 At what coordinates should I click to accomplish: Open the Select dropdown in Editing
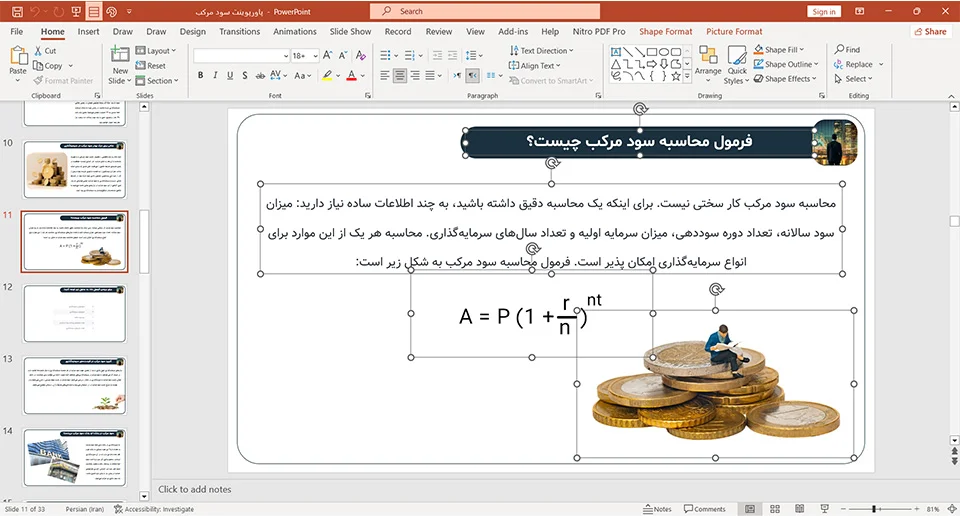tap(853, 78)
